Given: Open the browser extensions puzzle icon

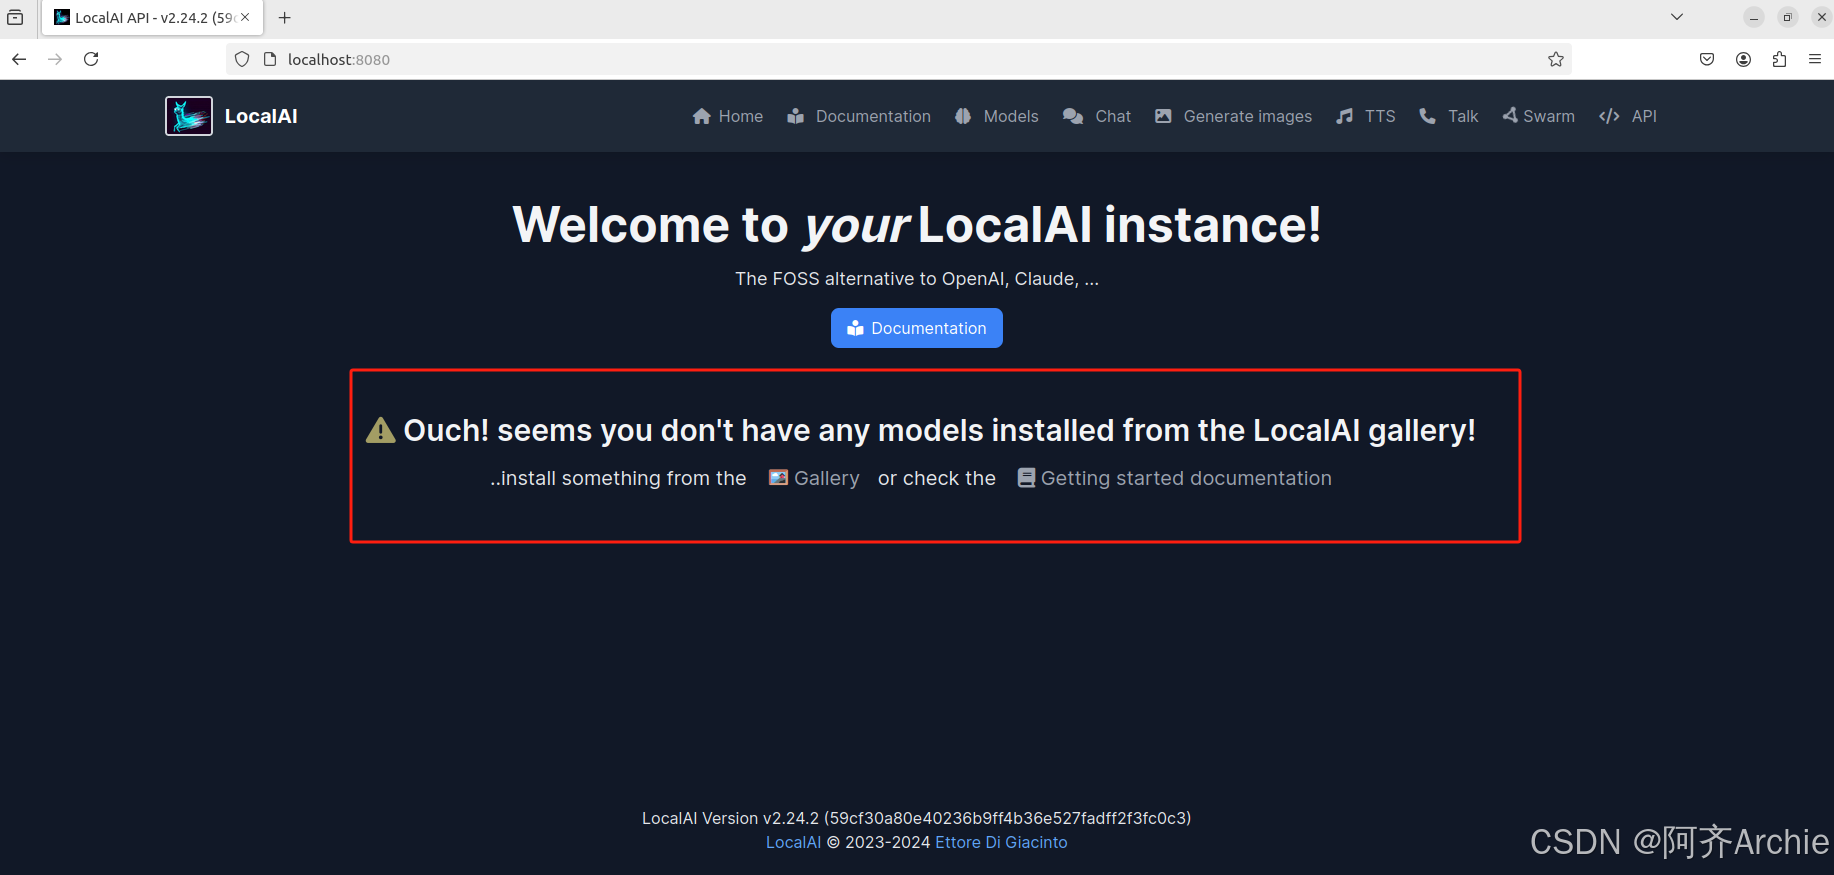Looking at the screenshot, I should (1779, 59).
